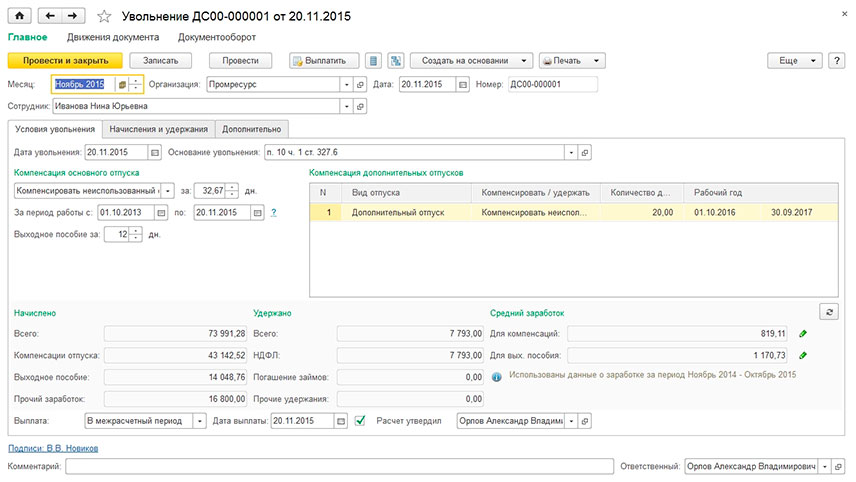Viewport: 856px width, 482px height.
Task: Expand the Ответственный dropdown arrow
Action: 824,467
